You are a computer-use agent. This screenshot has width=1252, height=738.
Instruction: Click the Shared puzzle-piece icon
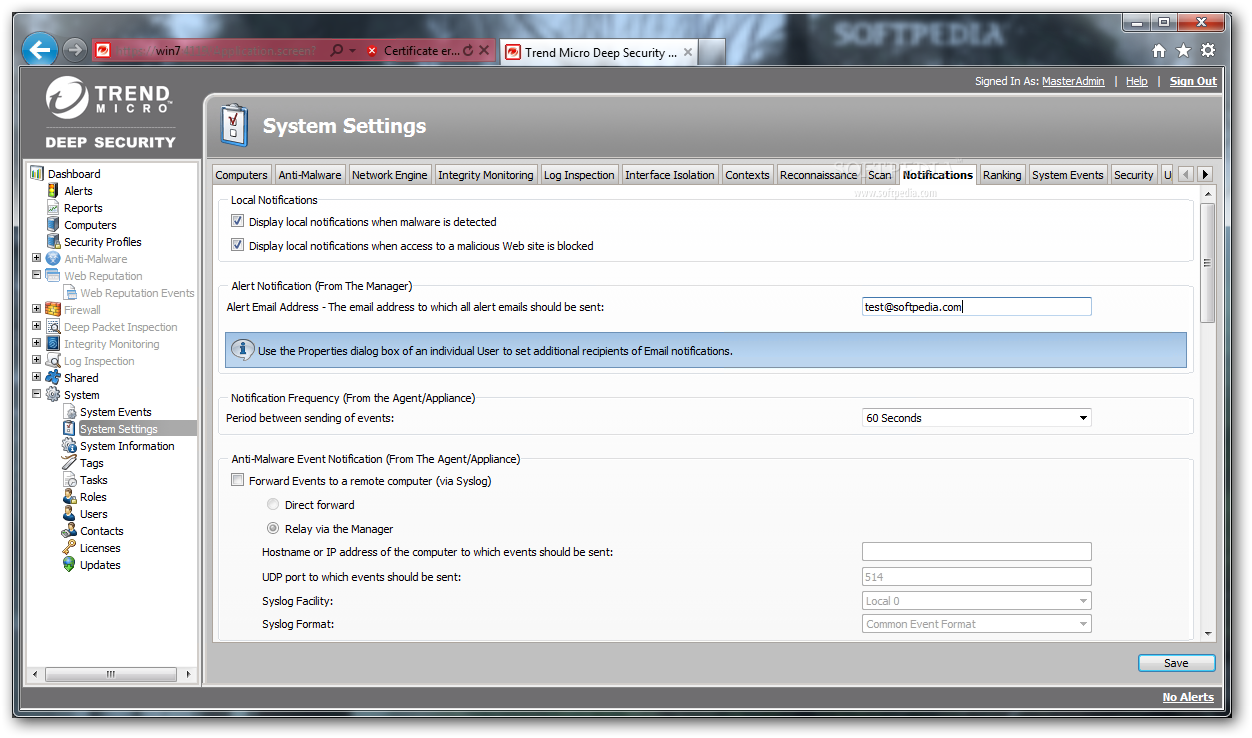[53, 378]
